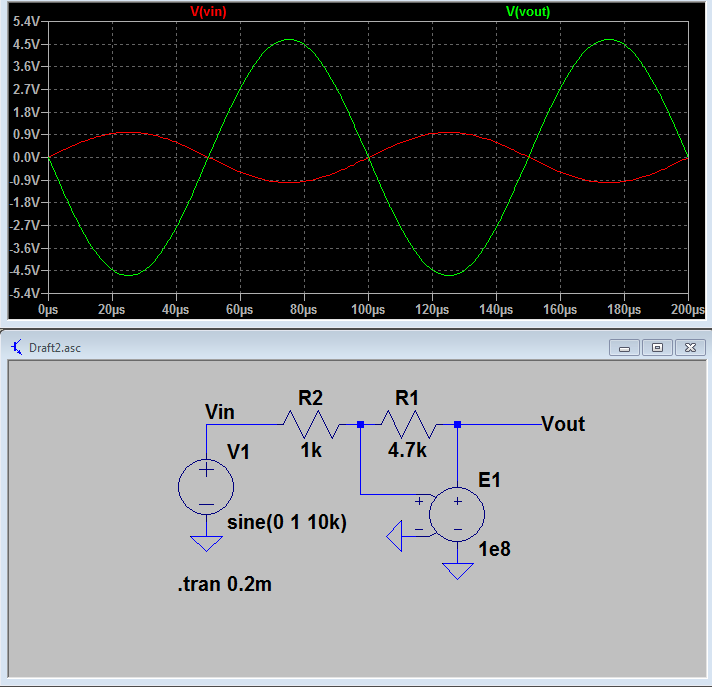
Task: Click the 100µs time axis label
Action: click(x=368, y=310)
